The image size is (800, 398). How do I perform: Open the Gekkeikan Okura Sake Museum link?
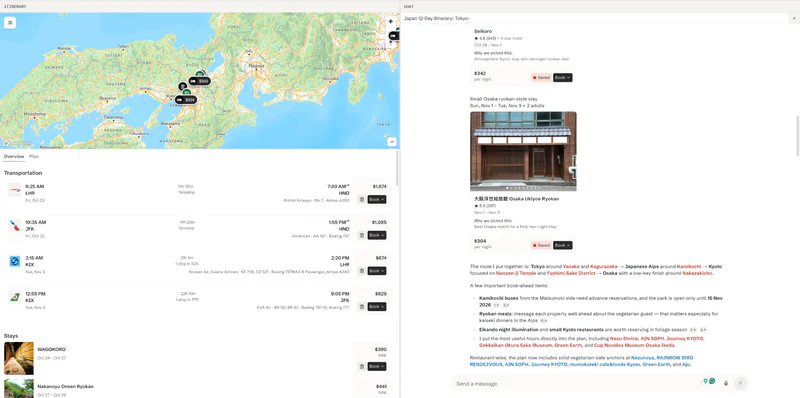pyautogui.click(x=515, y=345)
